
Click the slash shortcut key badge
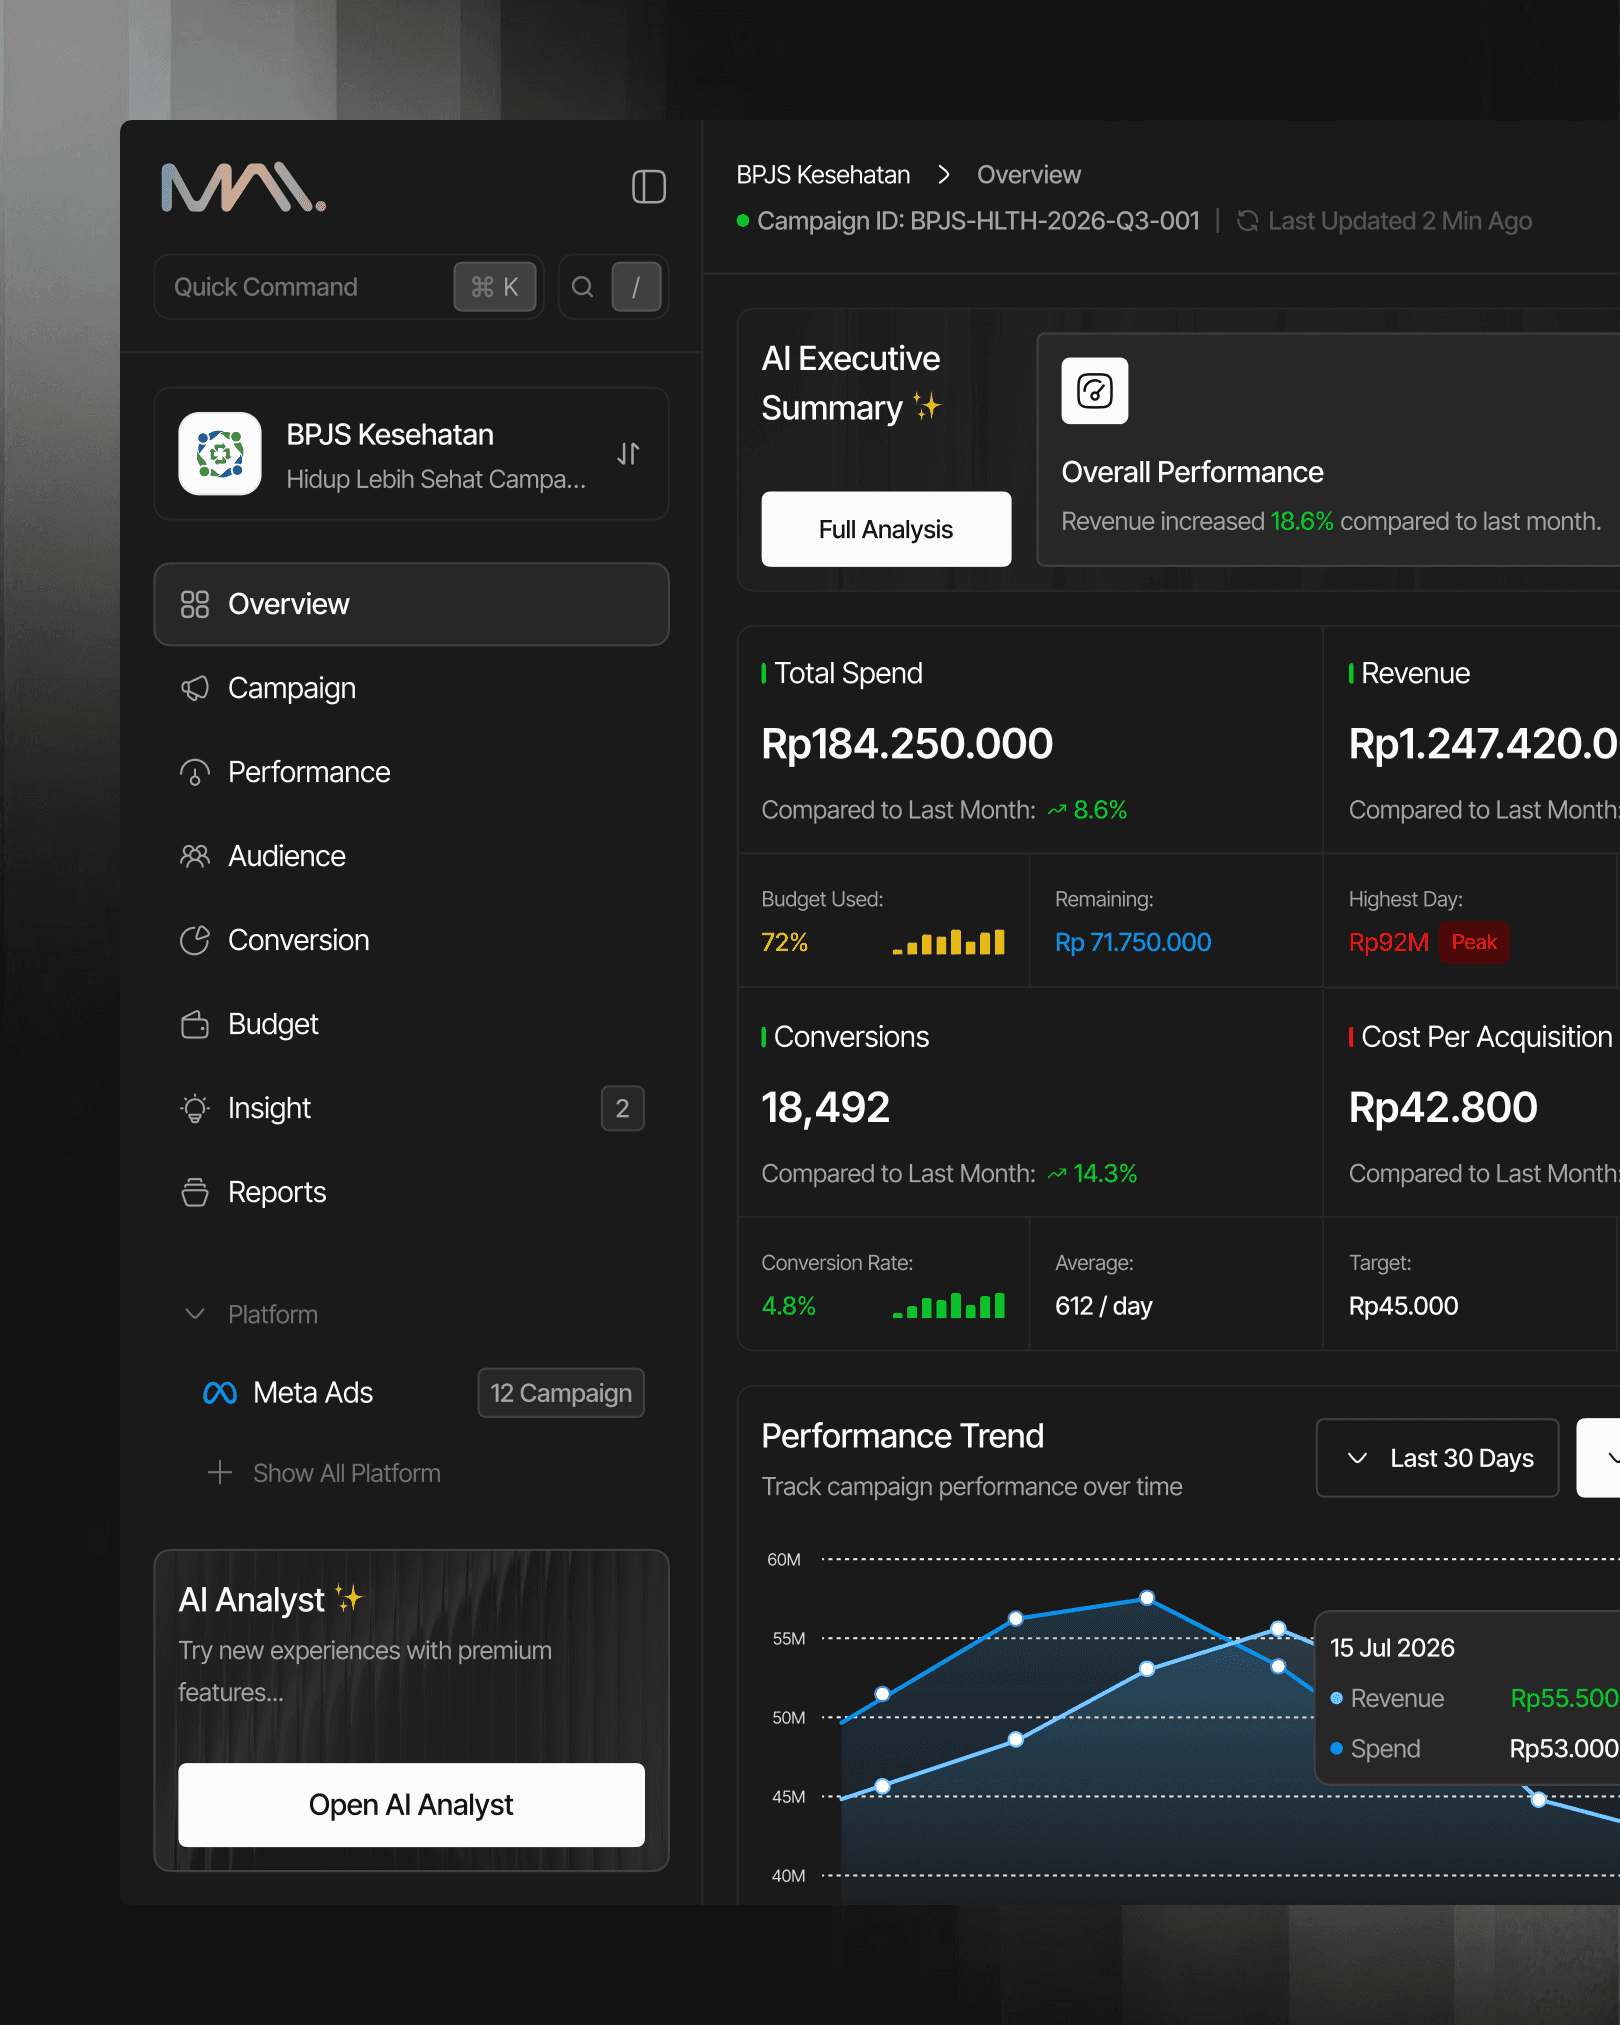636,287
